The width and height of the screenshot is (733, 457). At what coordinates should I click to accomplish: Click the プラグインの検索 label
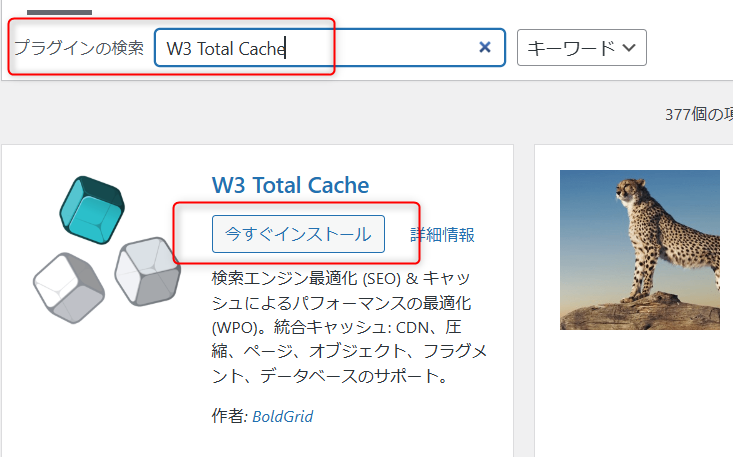[78, 47]
